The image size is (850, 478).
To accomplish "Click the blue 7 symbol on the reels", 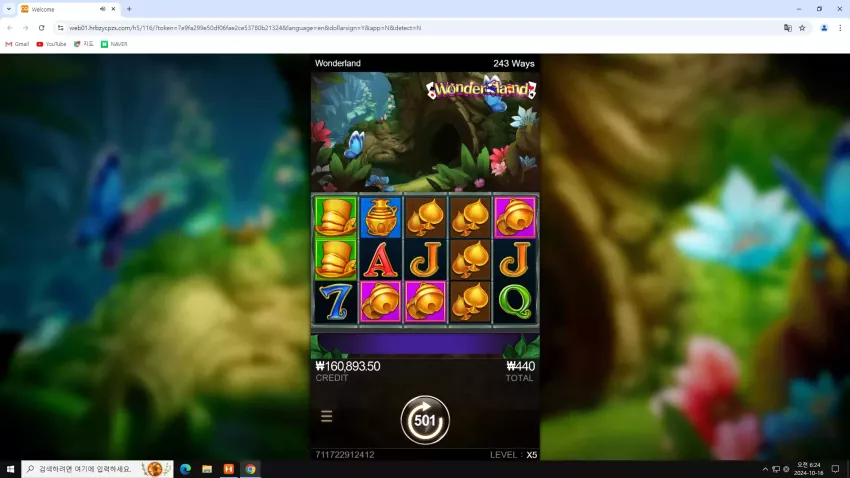I will (x=336, y=302).
